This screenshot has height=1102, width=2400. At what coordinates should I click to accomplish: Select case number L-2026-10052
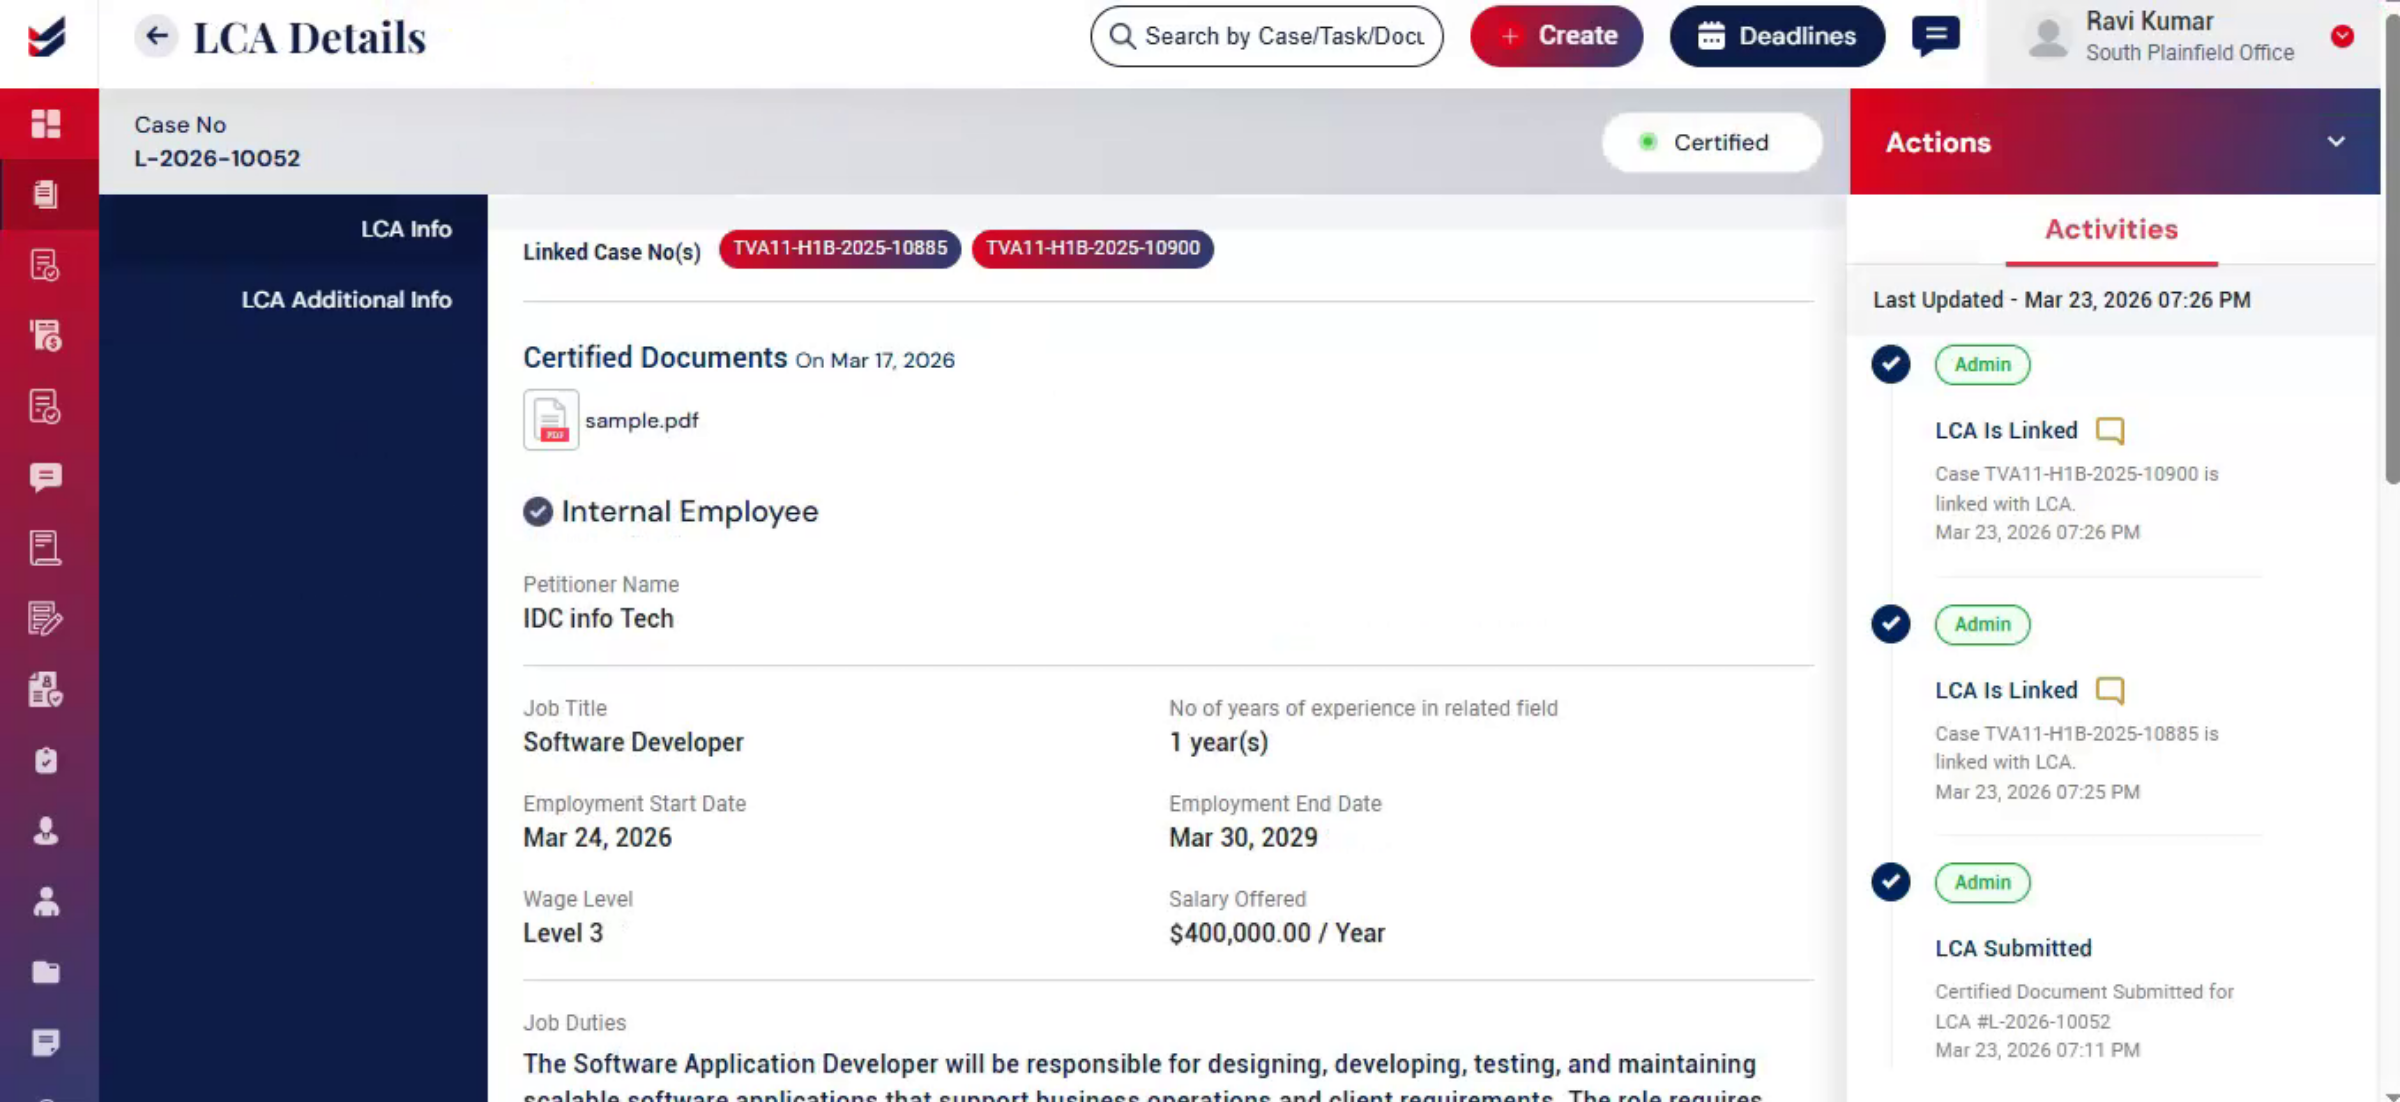[x=217, y=158]
